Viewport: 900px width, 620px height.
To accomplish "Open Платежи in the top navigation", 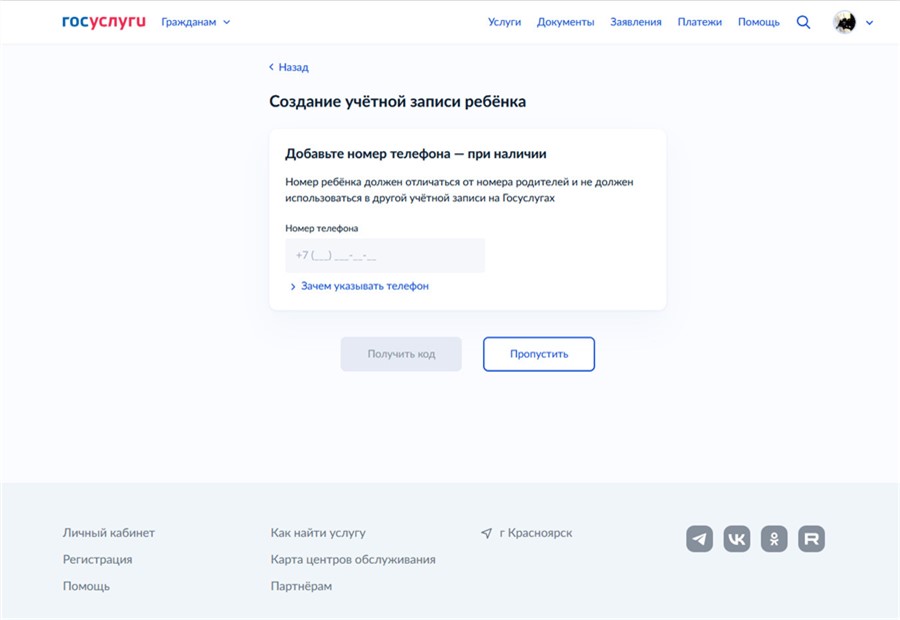I will click(700, 22).
